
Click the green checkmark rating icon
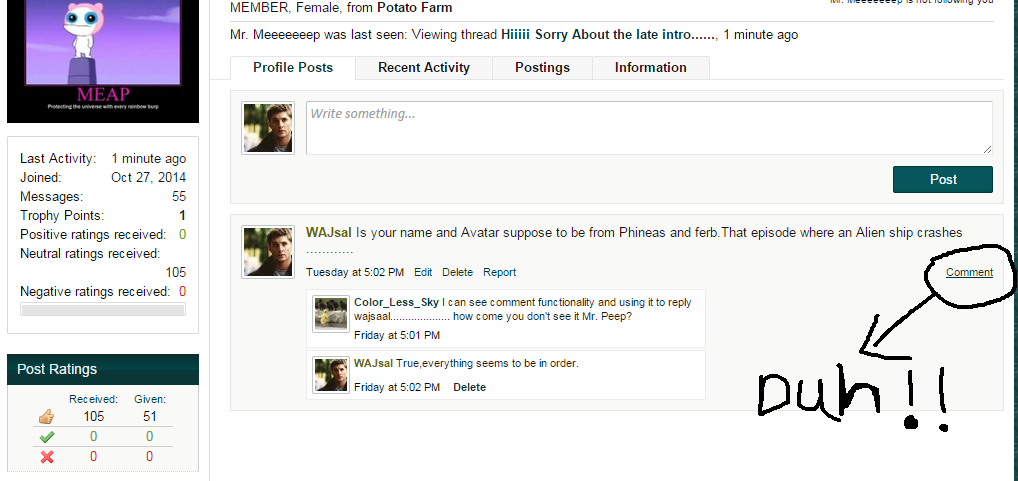pyautogui.click(x=47, y=437)
